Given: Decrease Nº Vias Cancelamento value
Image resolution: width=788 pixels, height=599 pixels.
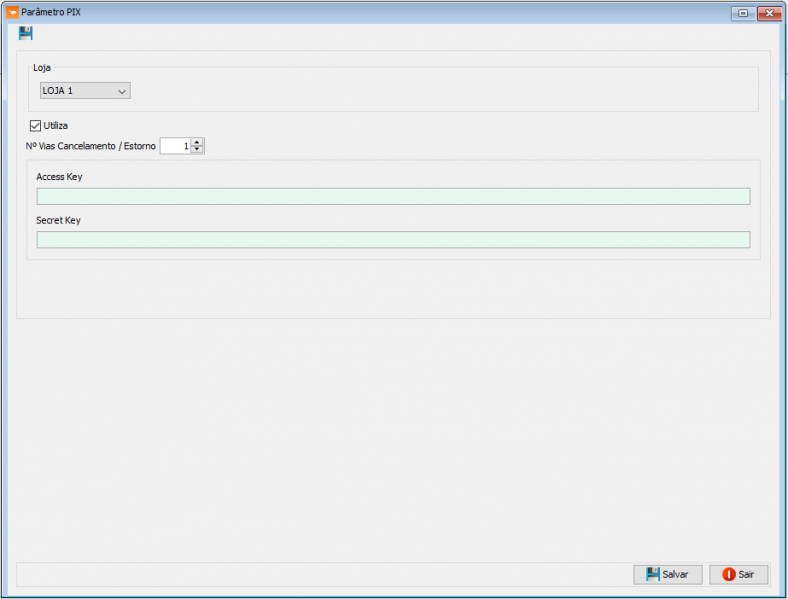Looking at the screenshot, I should click(198, 150).
